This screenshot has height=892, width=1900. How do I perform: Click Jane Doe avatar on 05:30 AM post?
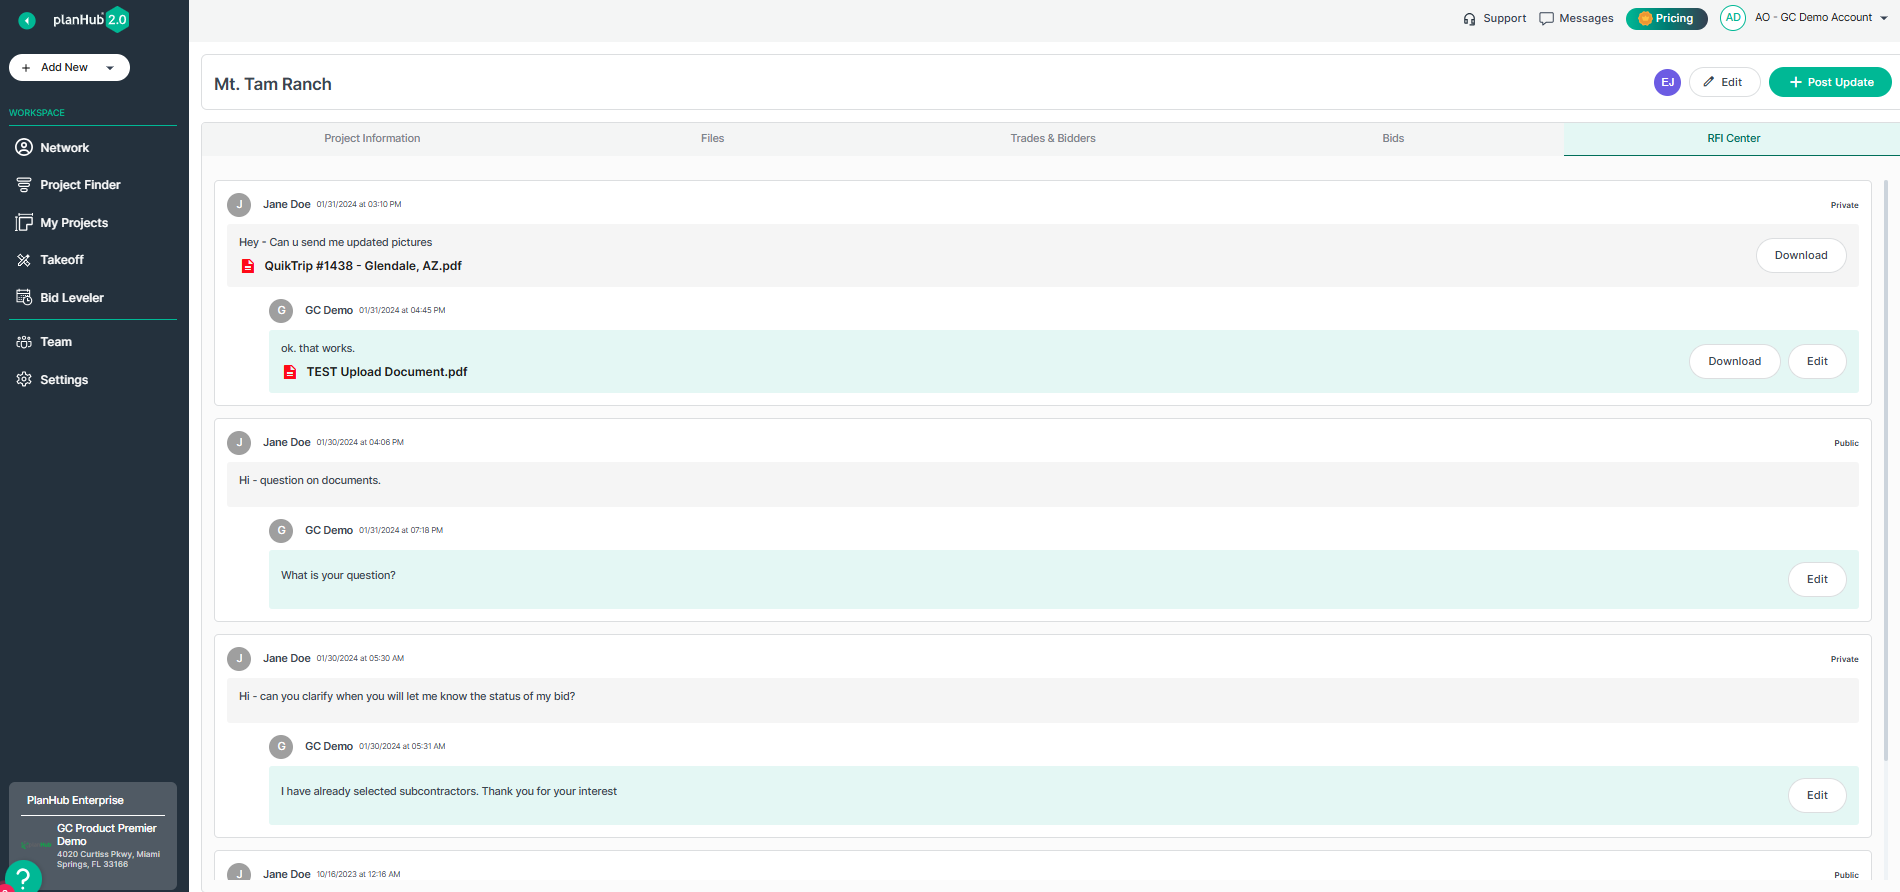pyautogui.click(x=239, y=659)
